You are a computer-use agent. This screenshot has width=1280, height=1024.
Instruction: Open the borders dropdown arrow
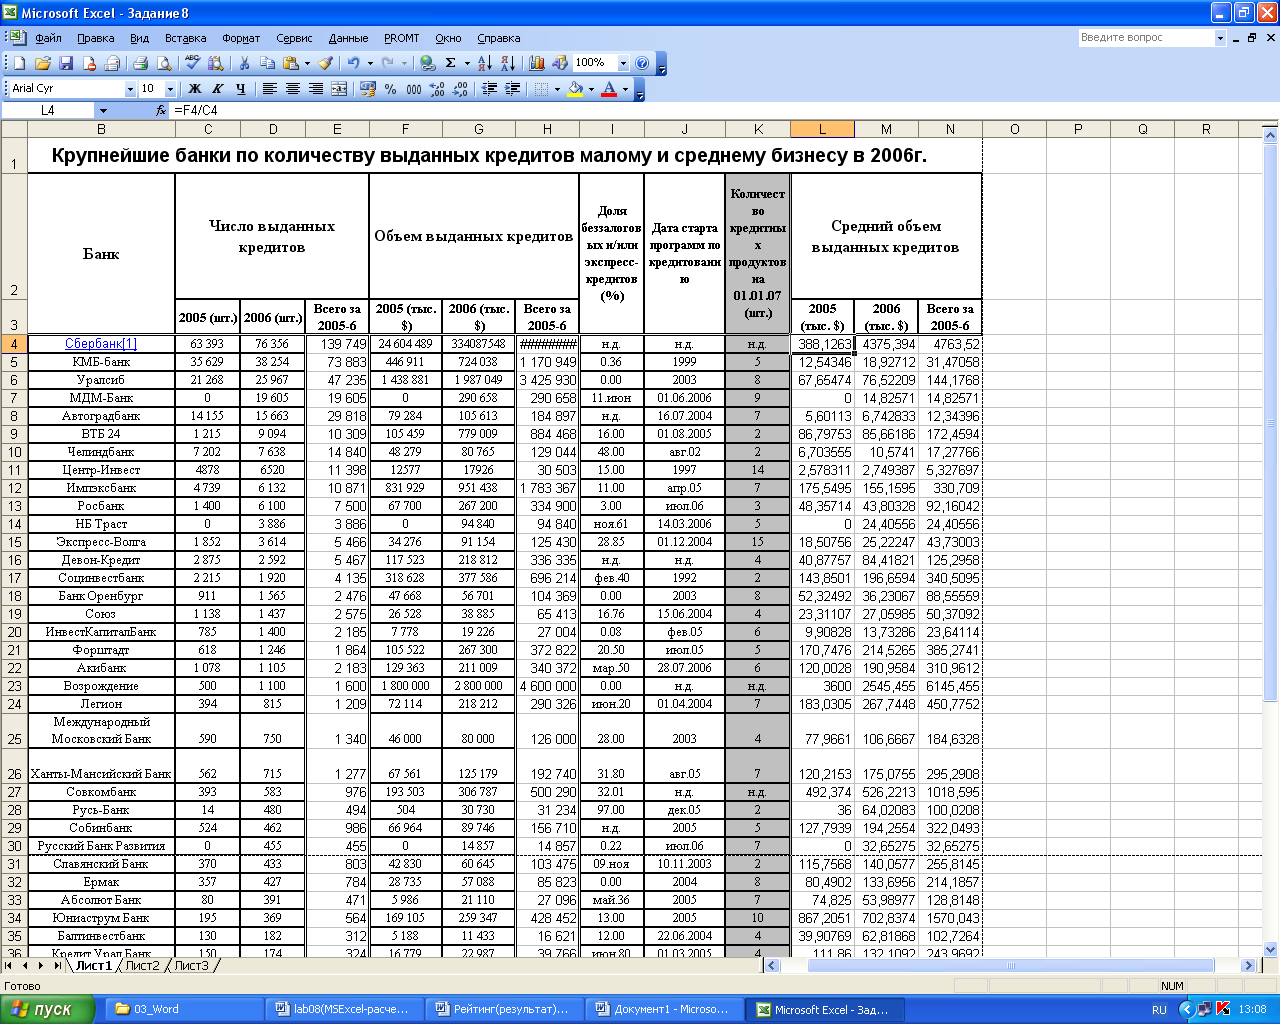557,89
